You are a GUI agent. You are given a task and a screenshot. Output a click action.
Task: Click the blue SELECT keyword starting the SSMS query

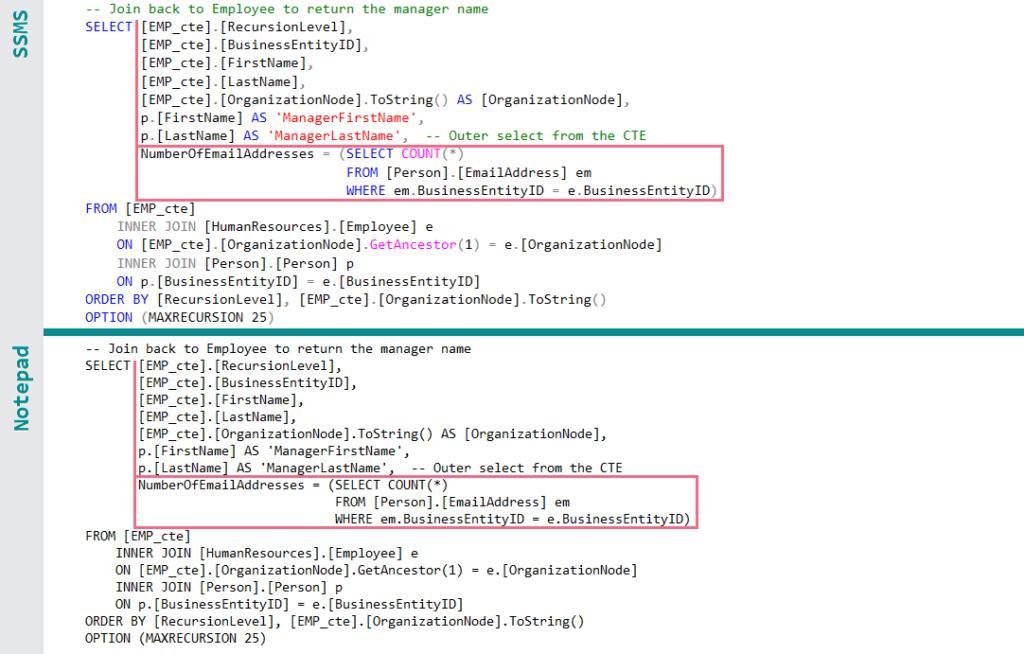tap(108, 27)
